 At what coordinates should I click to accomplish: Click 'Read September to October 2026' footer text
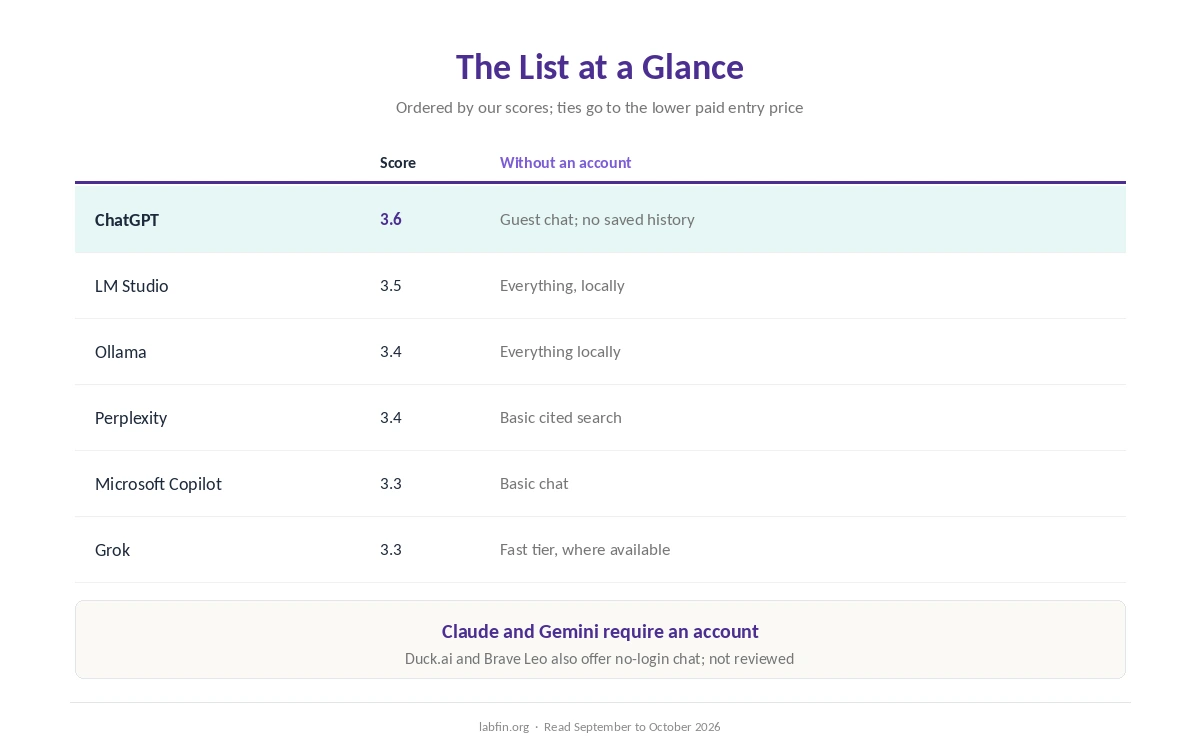[632, 727]
